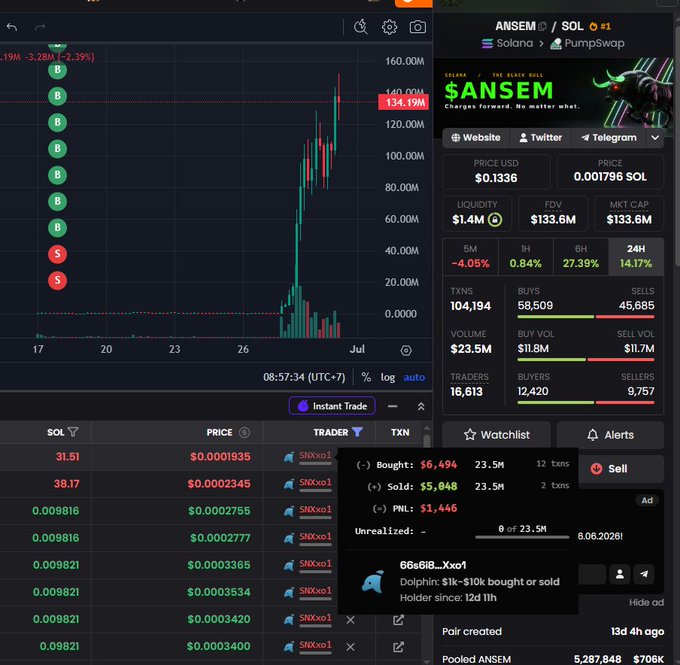Click the Sell button

(621, 468)
